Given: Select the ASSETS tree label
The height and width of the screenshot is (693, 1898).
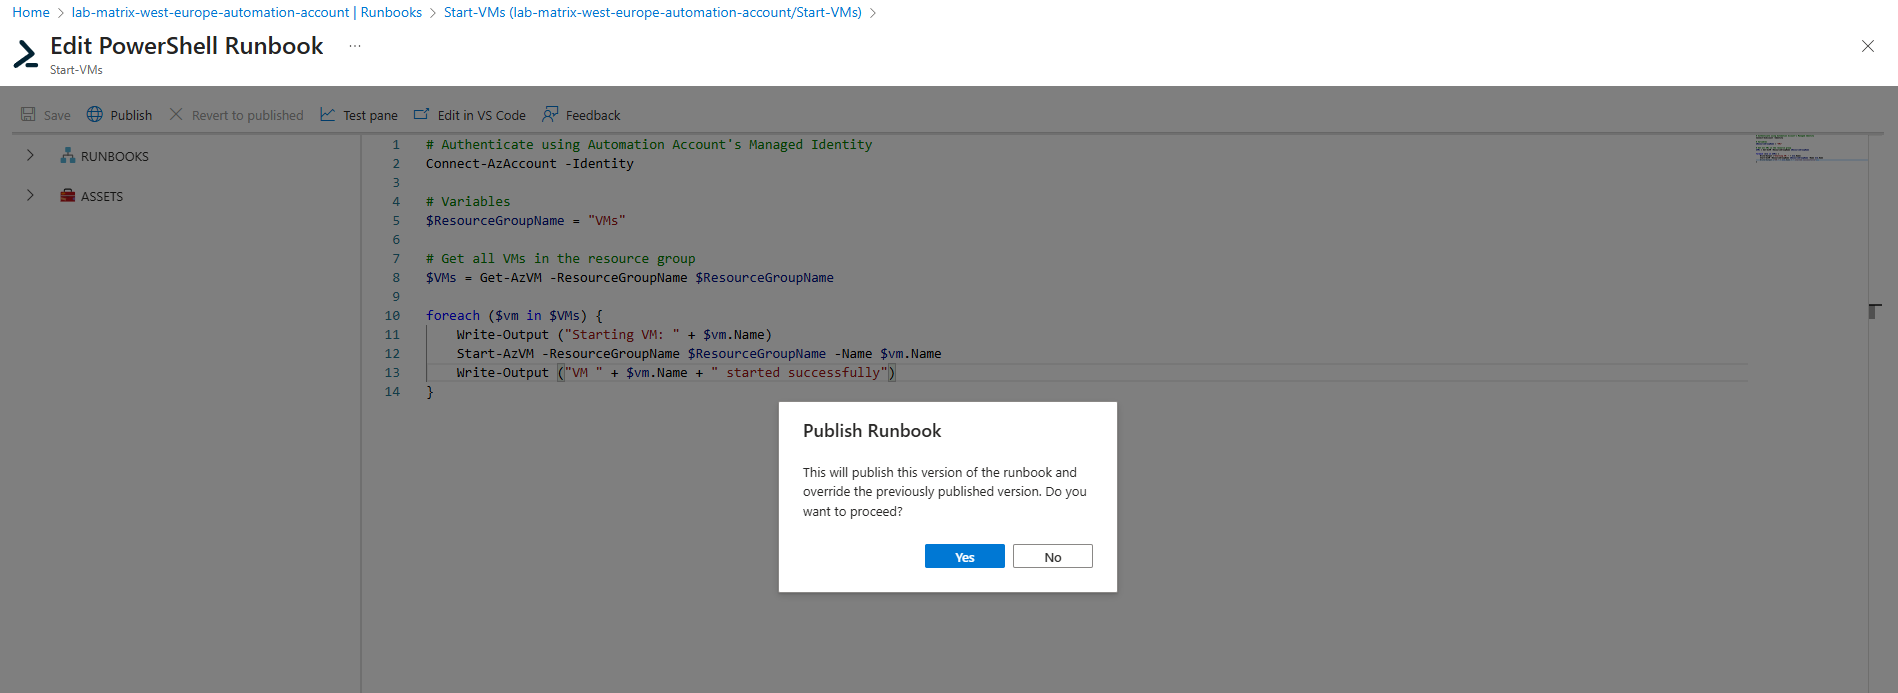Looking at the screenshot, I should pyautogui.click(x=102, y=196).
